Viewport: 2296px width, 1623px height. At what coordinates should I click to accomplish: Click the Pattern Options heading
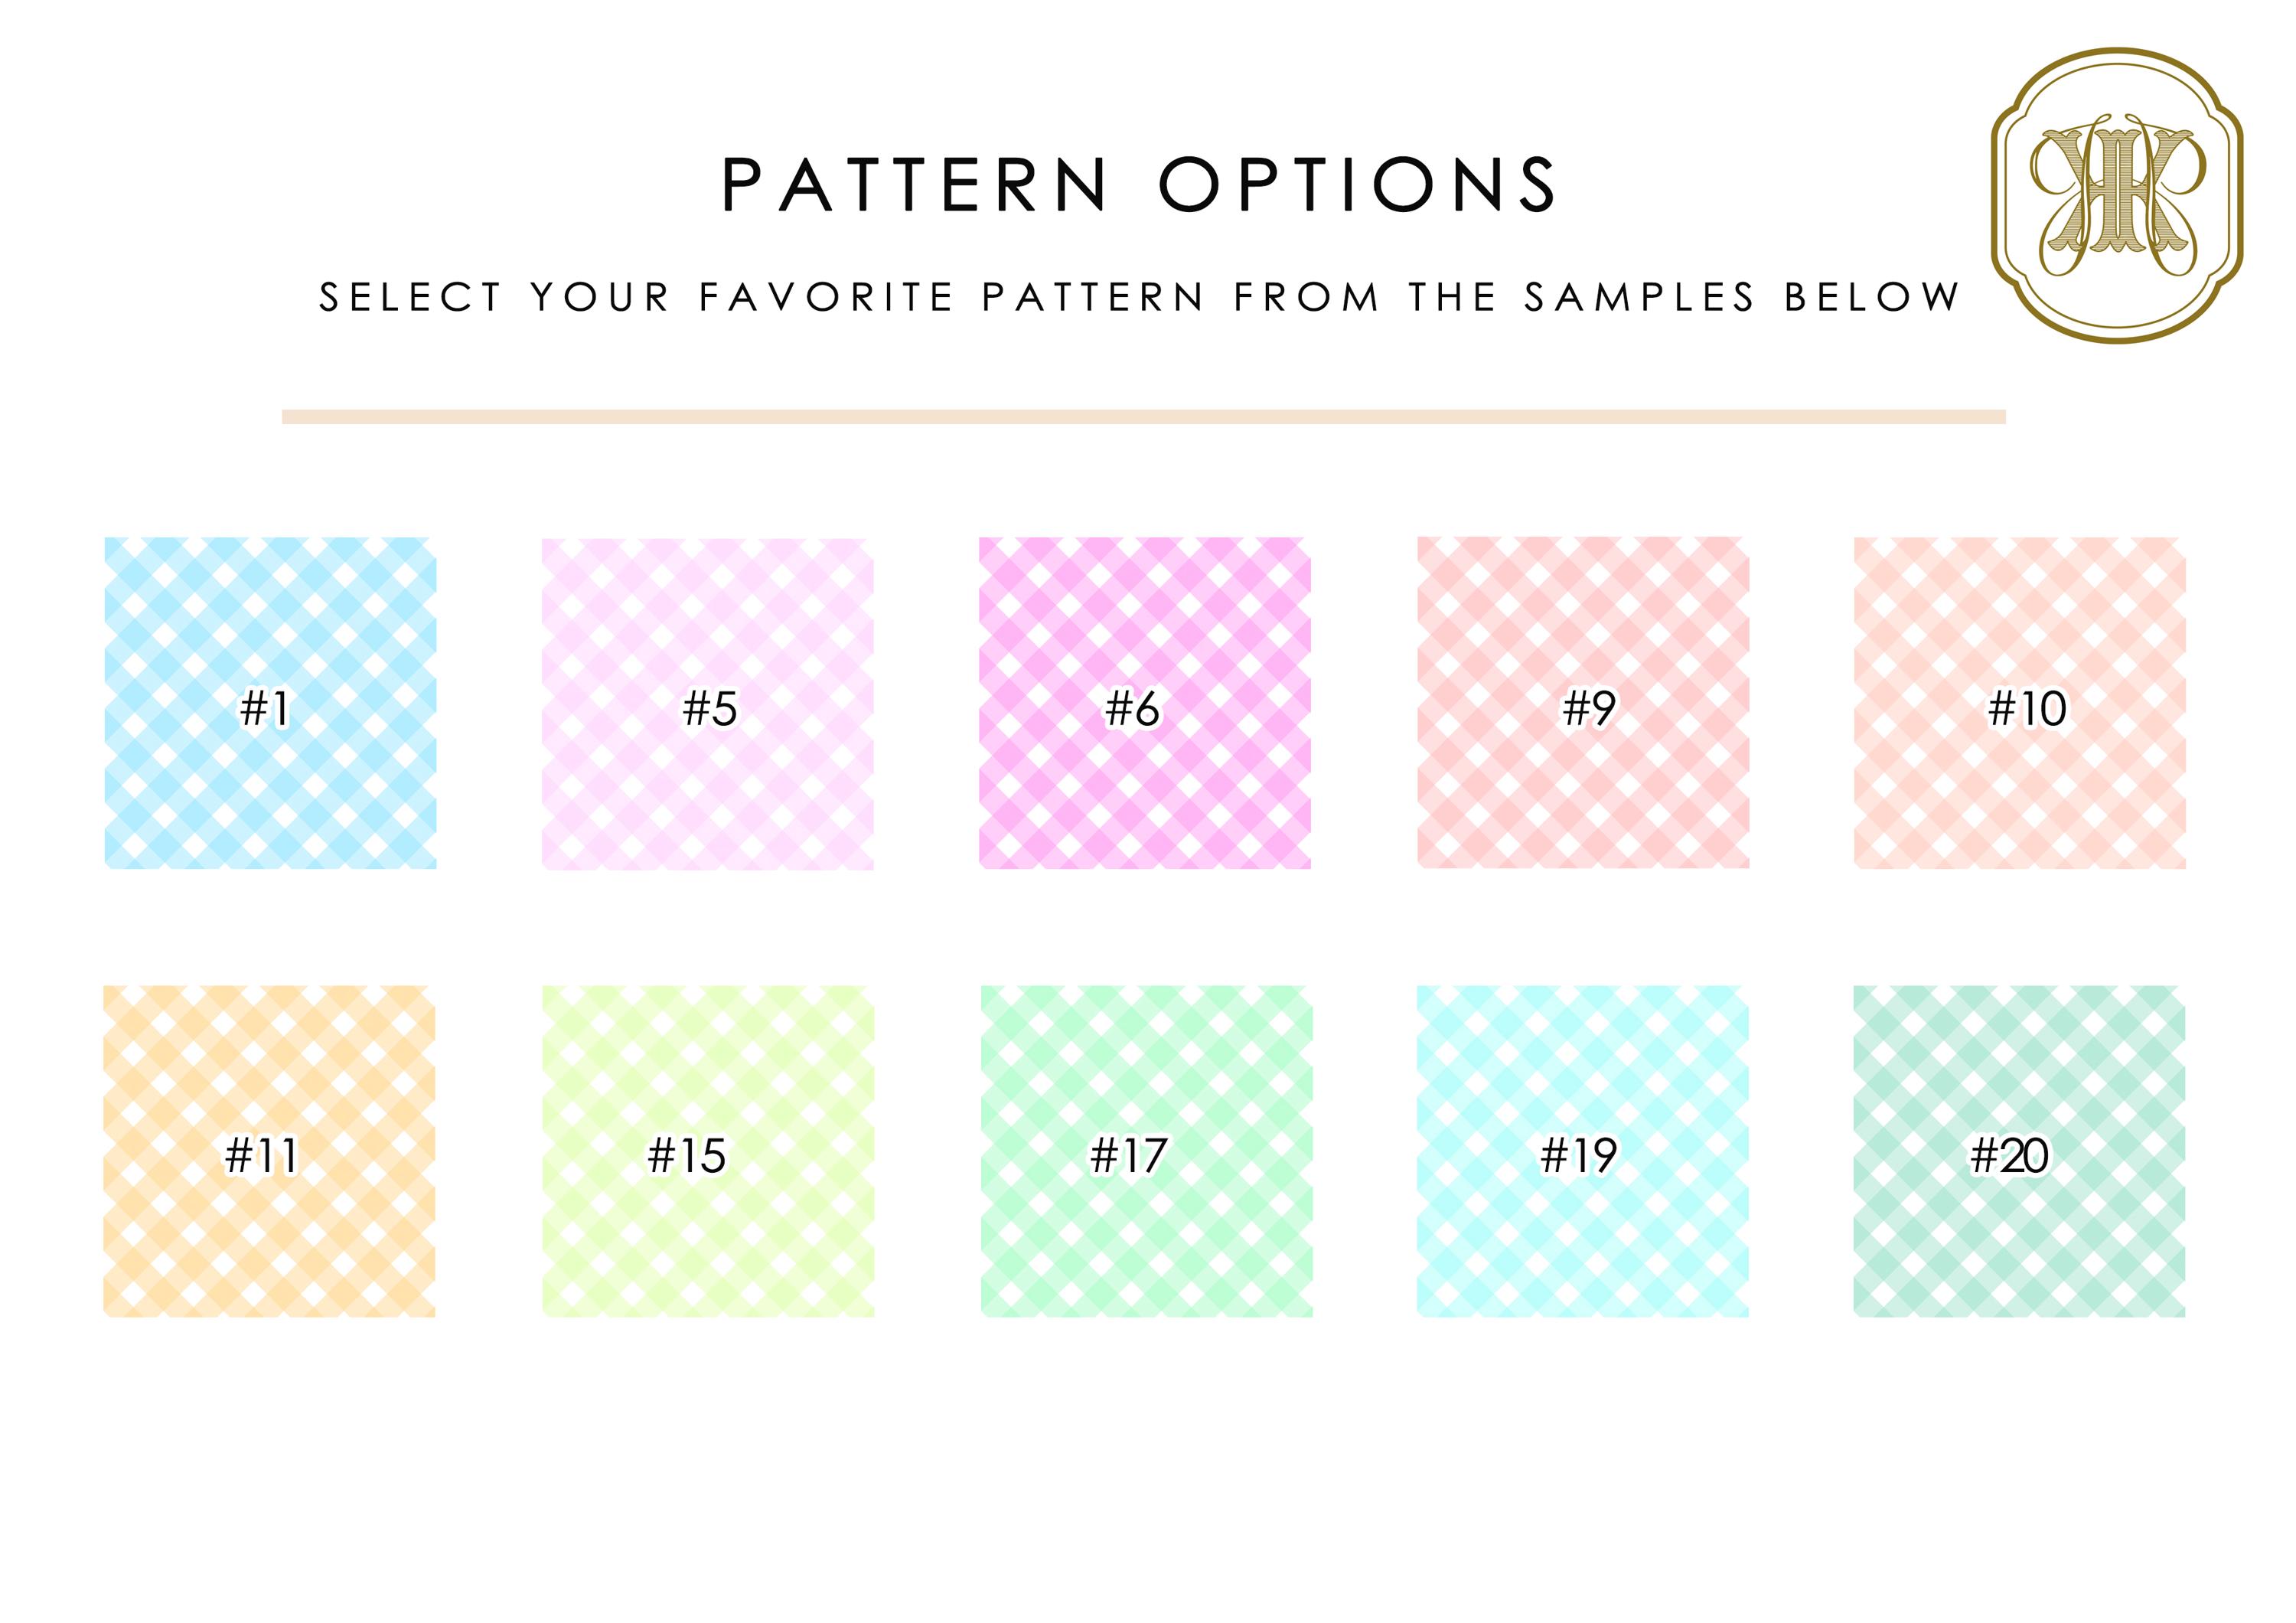point(1139,184)
